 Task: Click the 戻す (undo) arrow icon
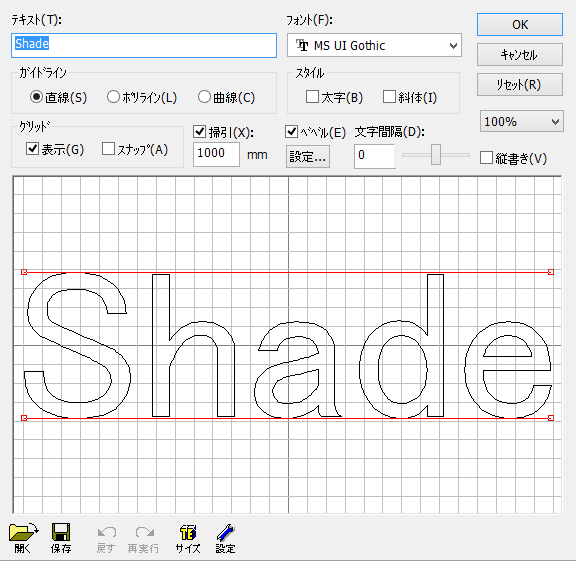107,533
